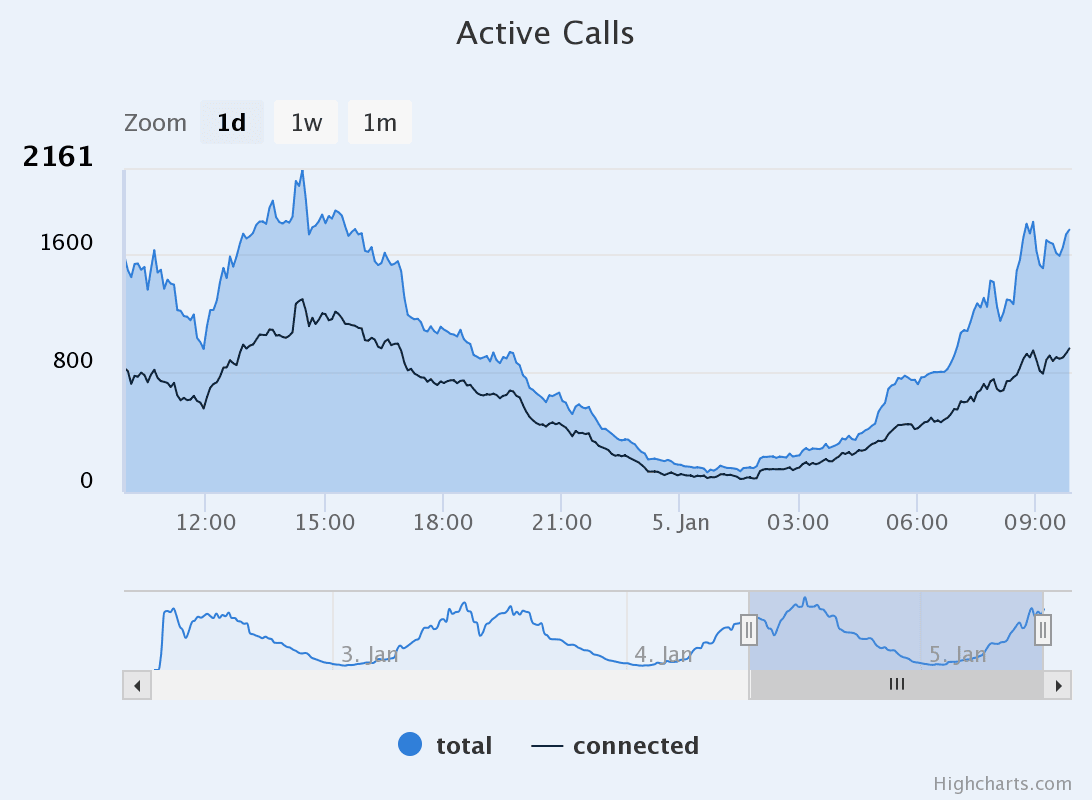Click the 15:00 x-axis tick label

pyautogui.click(x=324, y=522)
